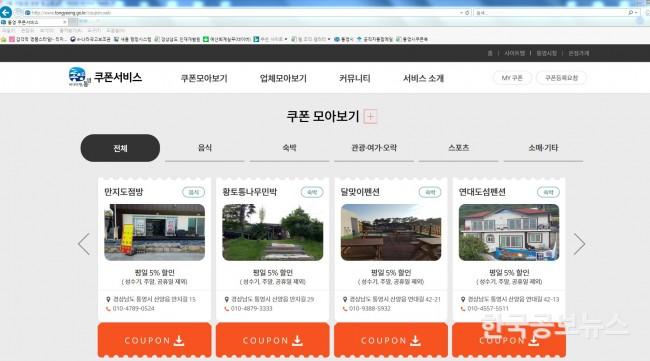Screen dimensions: 650x361
Task: Select the 관광·여가·오락 category tab
Action: point(374,148)
